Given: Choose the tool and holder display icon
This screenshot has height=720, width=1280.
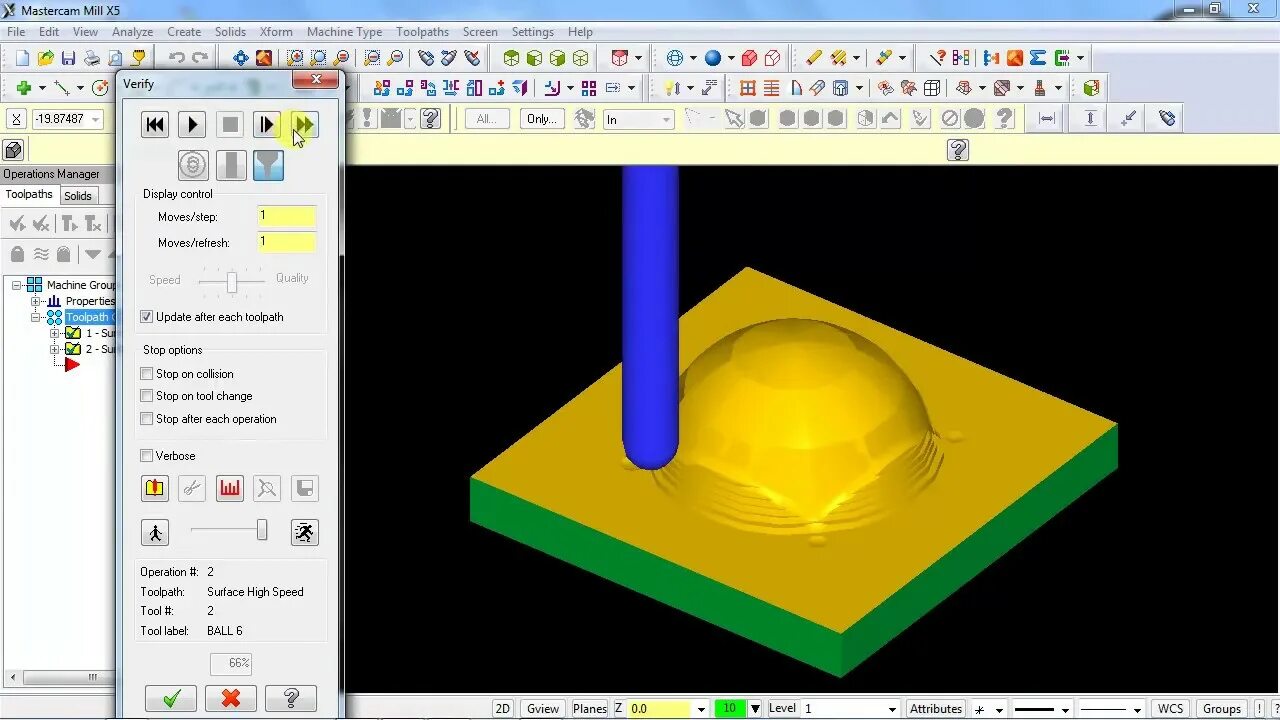Looking at the screenshot, I should point(268,165).
